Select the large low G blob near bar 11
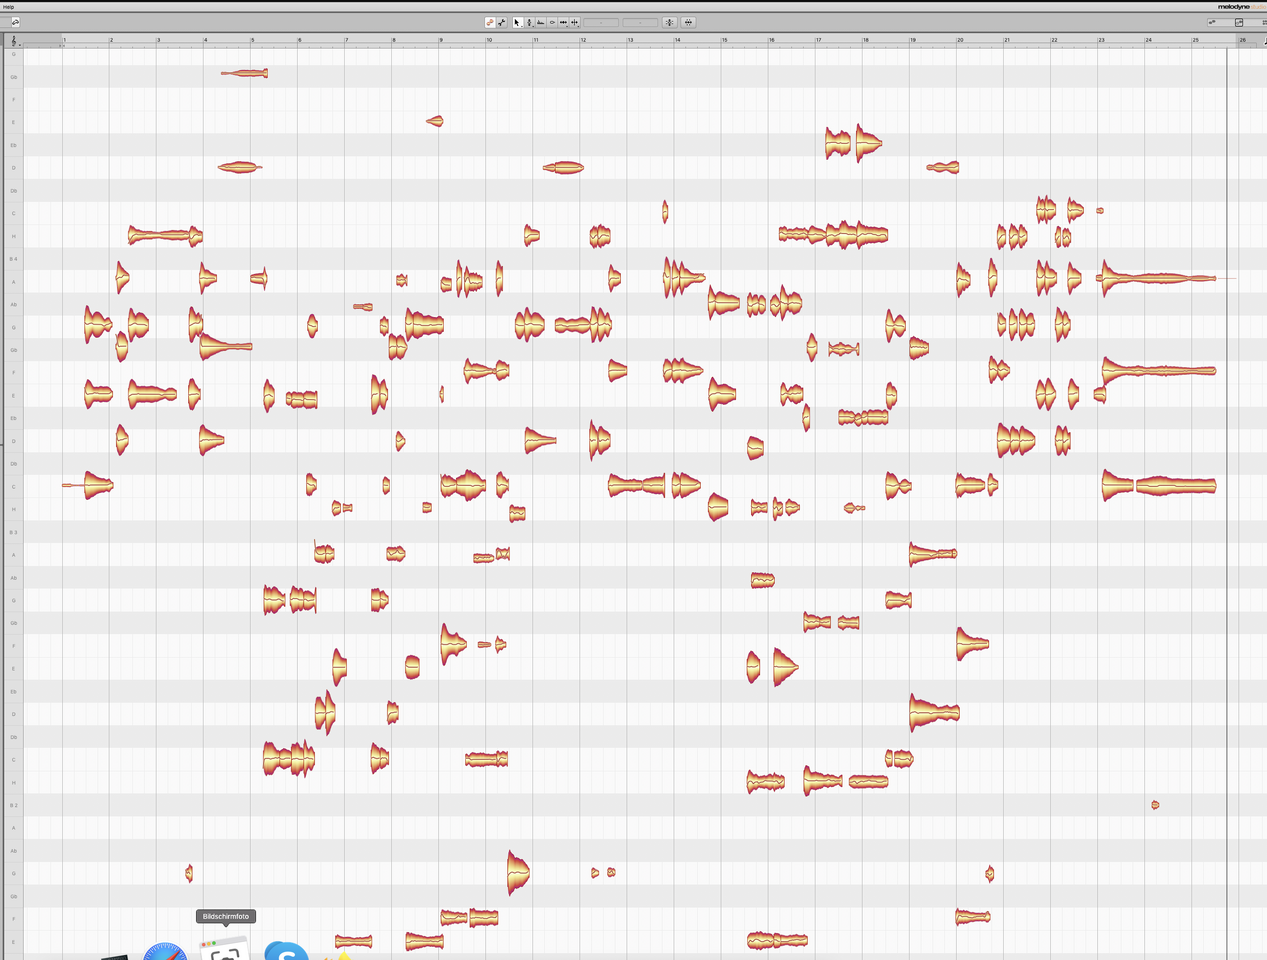Viewport: 1267px width, 960px height. [517, 872]
